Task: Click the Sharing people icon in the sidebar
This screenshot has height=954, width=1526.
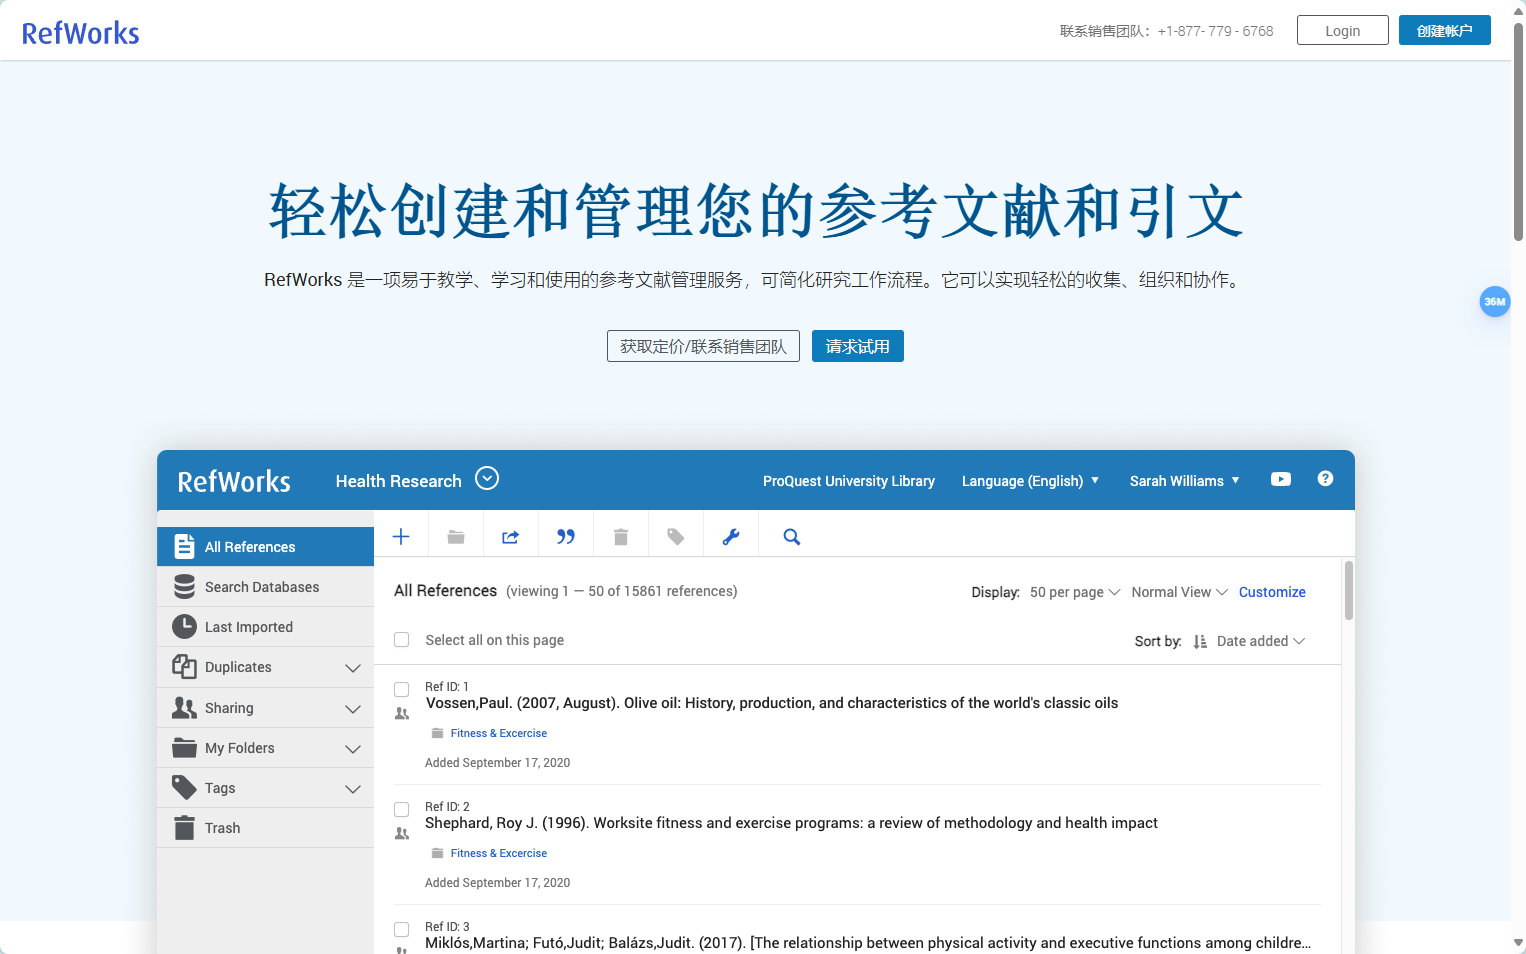Action: pyautogui.click(x=184, y=708)
